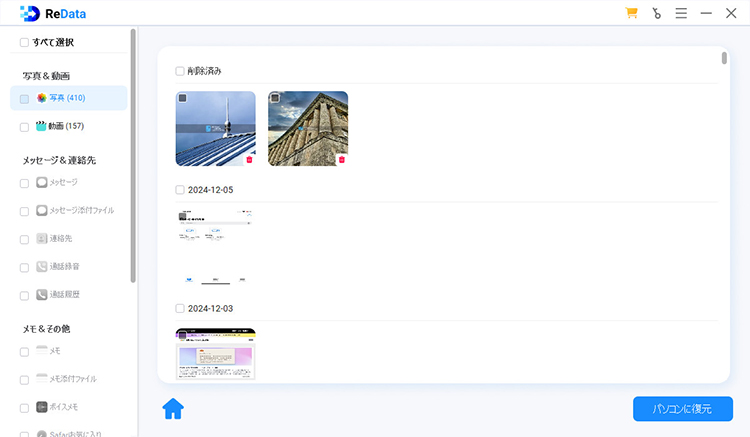The width and height of the screenshot is (750, 437).
Task: Select all 削除済み items checkbox
Action: 180,71
